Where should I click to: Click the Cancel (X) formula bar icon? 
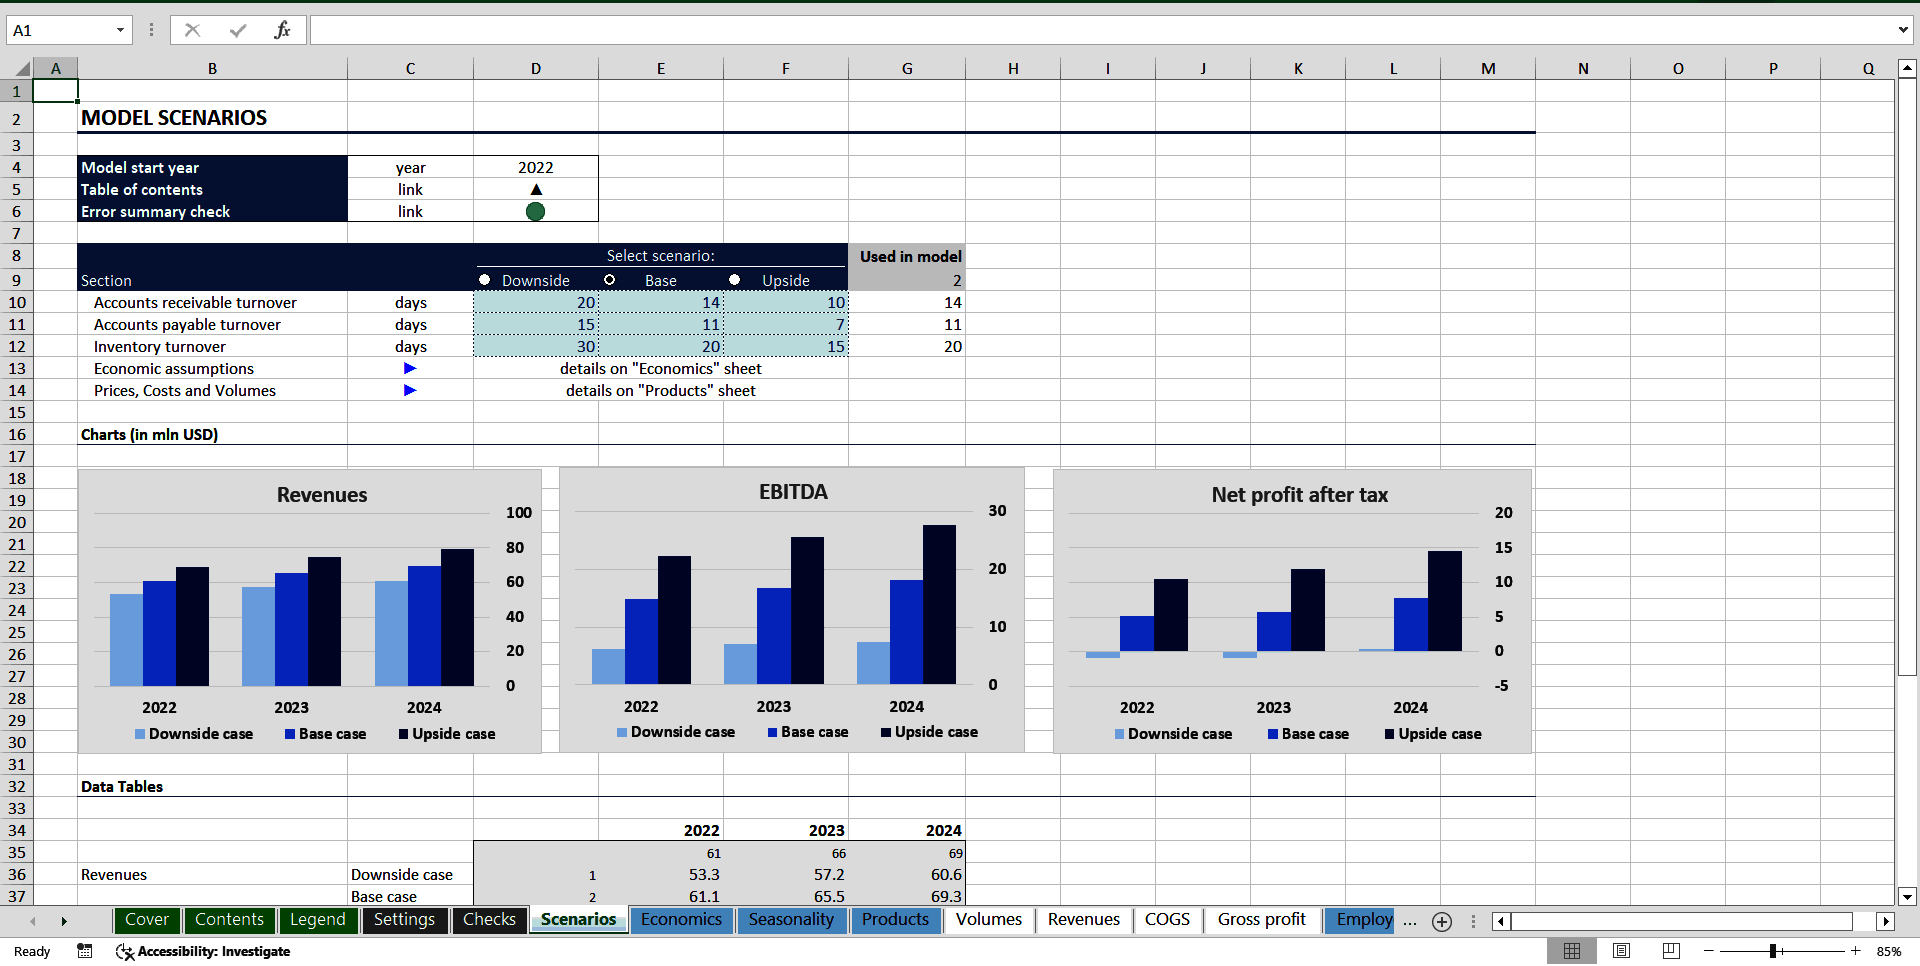tap(192, 30)
